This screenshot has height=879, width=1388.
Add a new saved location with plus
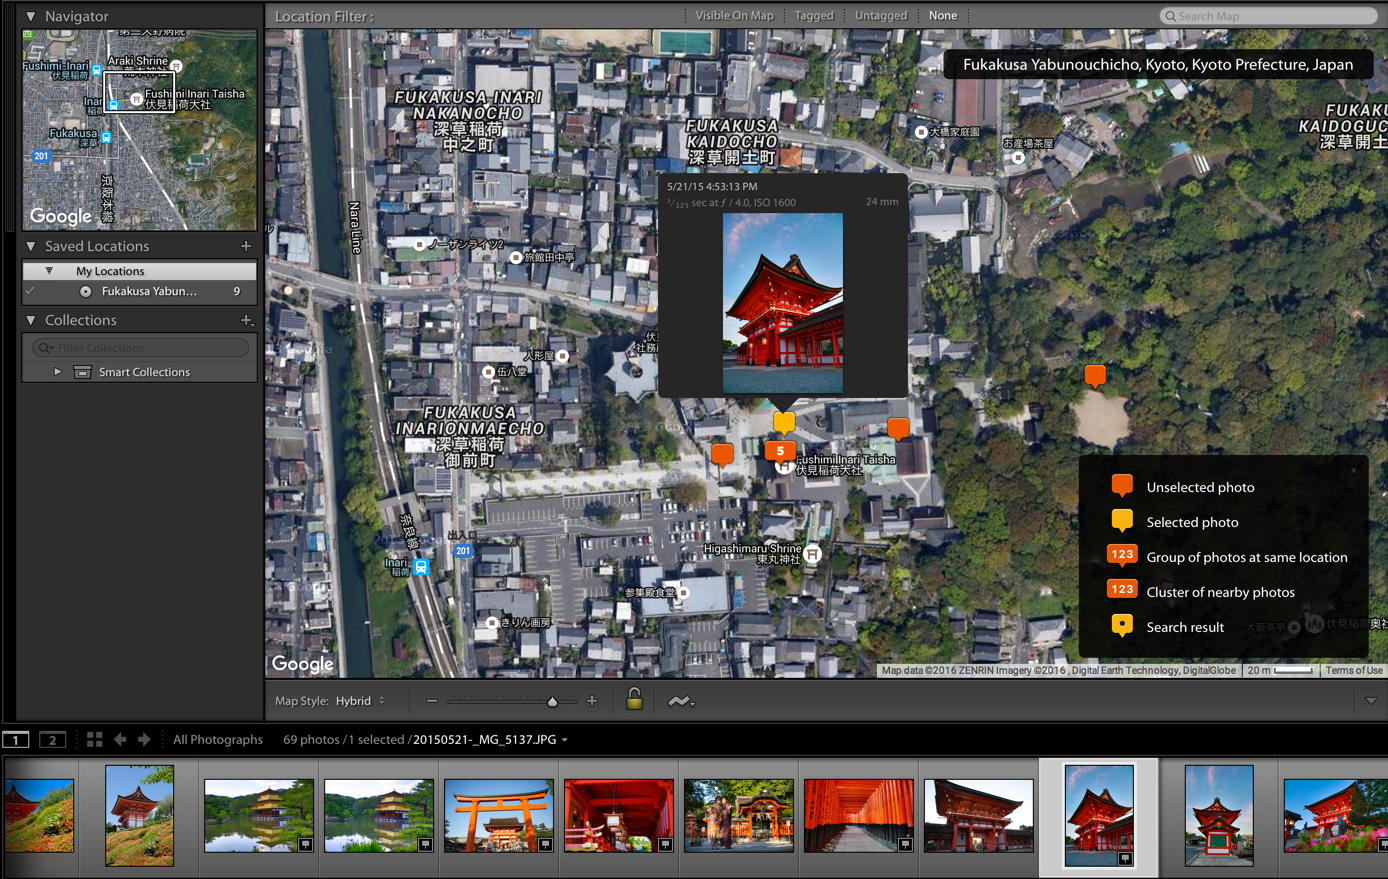pos(246,246)
